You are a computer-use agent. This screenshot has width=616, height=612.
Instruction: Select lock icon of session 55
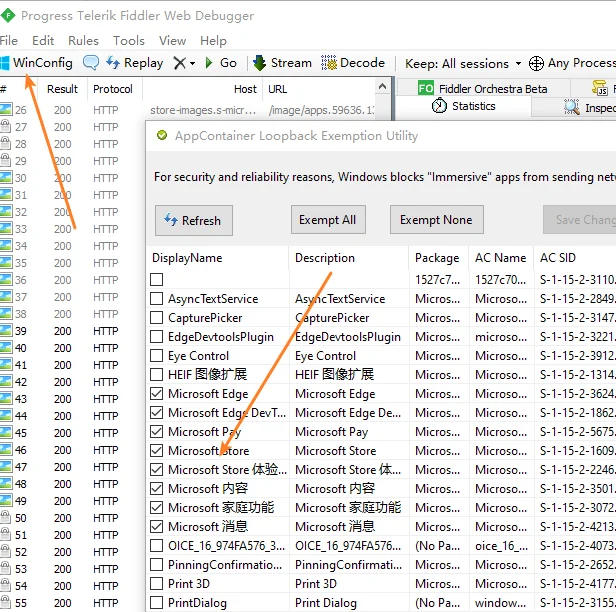pyautogui.click(x=6, y=602)
